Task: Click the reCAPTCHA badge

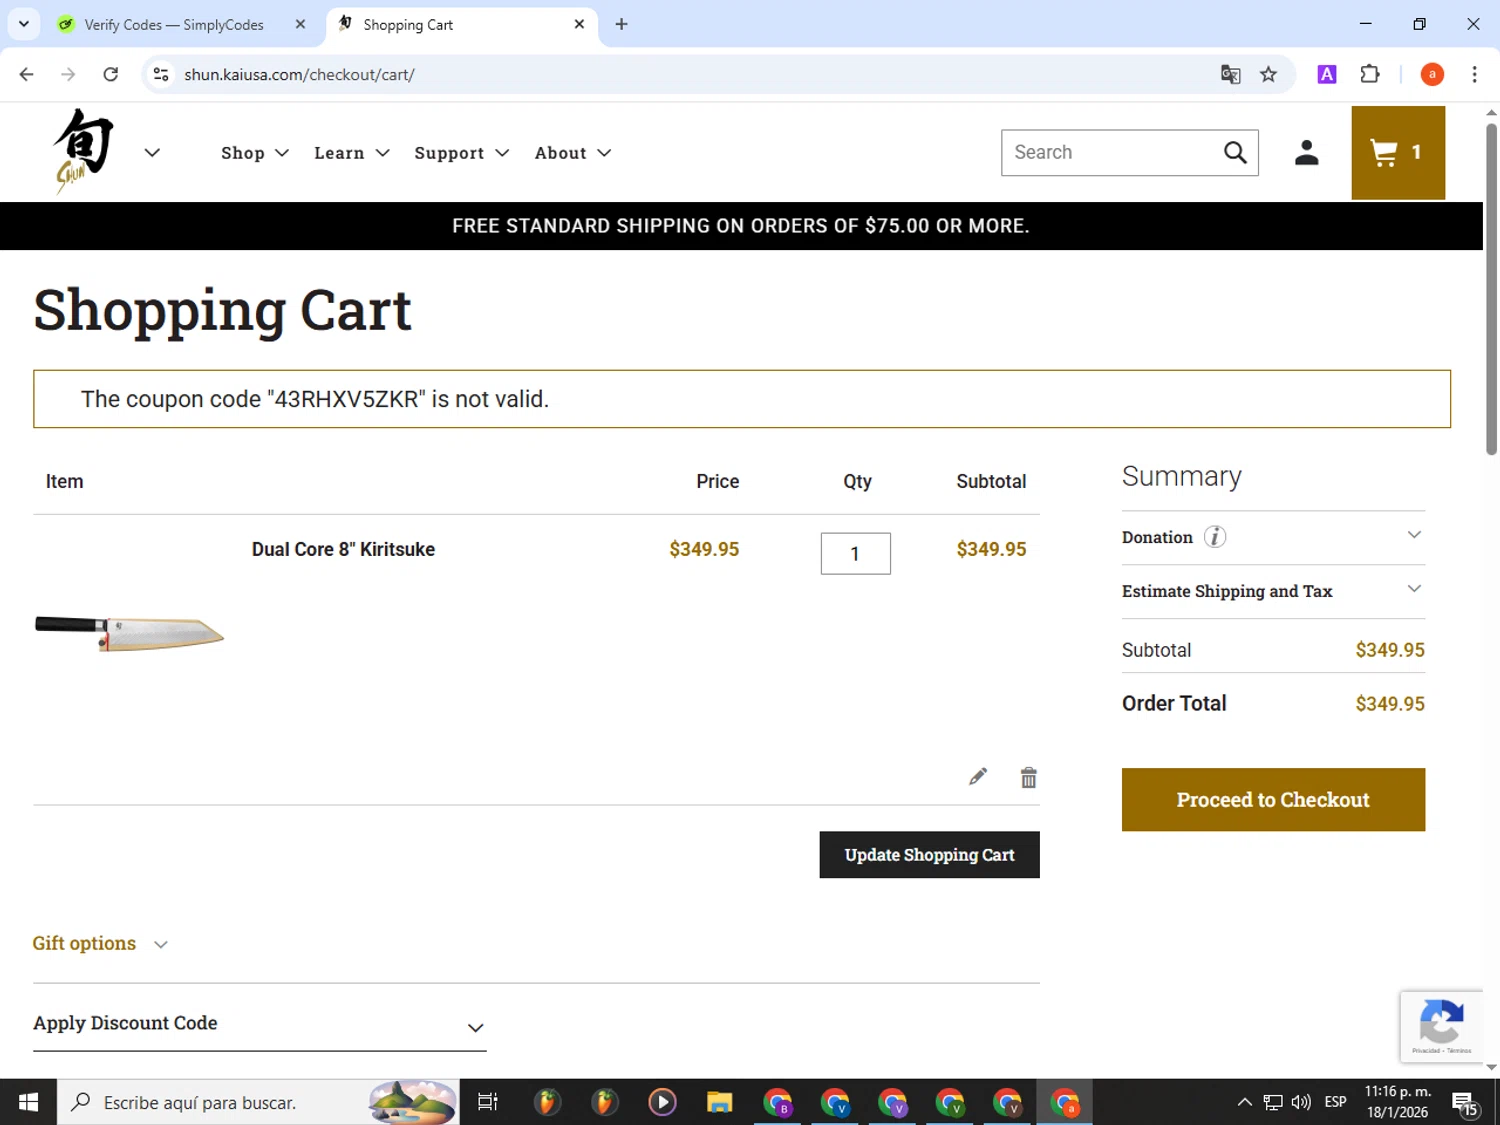Action: [1441, 1026]
